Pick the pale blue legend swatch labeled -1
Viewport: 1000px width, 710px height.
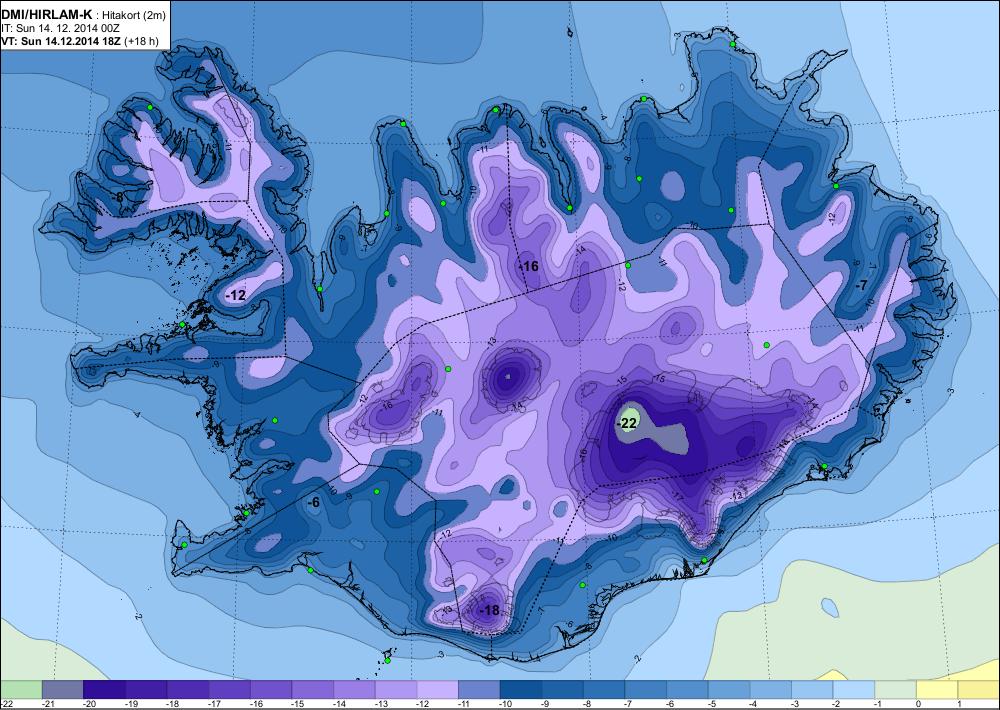point(895,690)
